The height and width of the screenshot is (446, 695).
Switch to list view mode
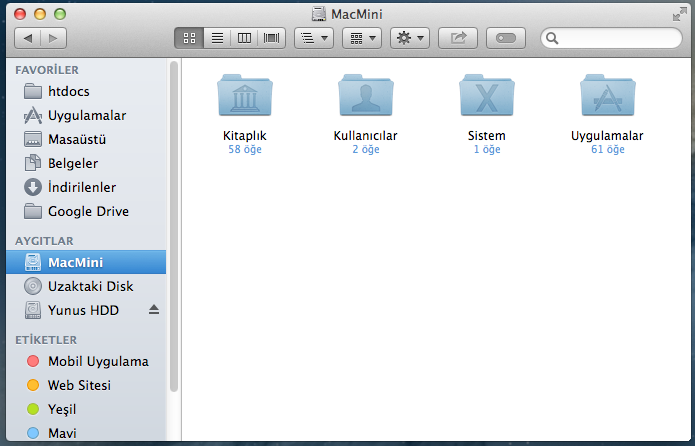(217, 38)
